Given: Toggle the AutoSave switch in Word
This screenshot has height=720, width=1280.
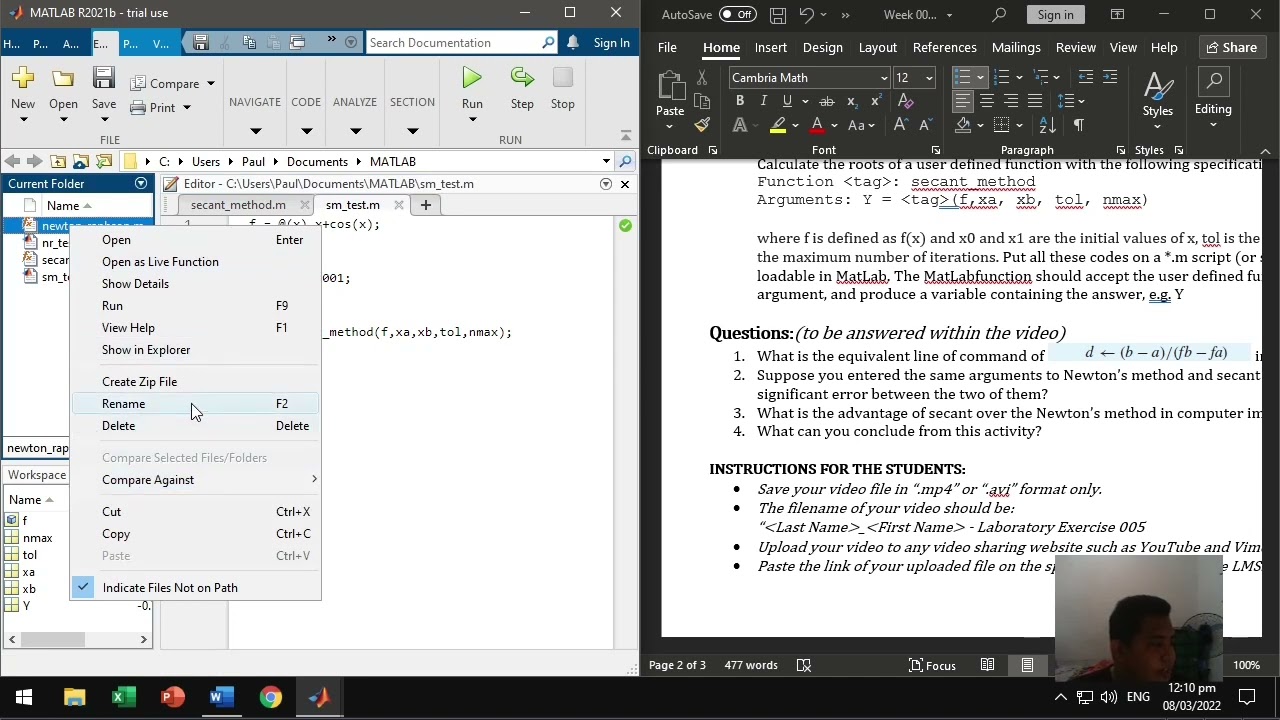Looking at the screenshot, I should pos(737,15).
